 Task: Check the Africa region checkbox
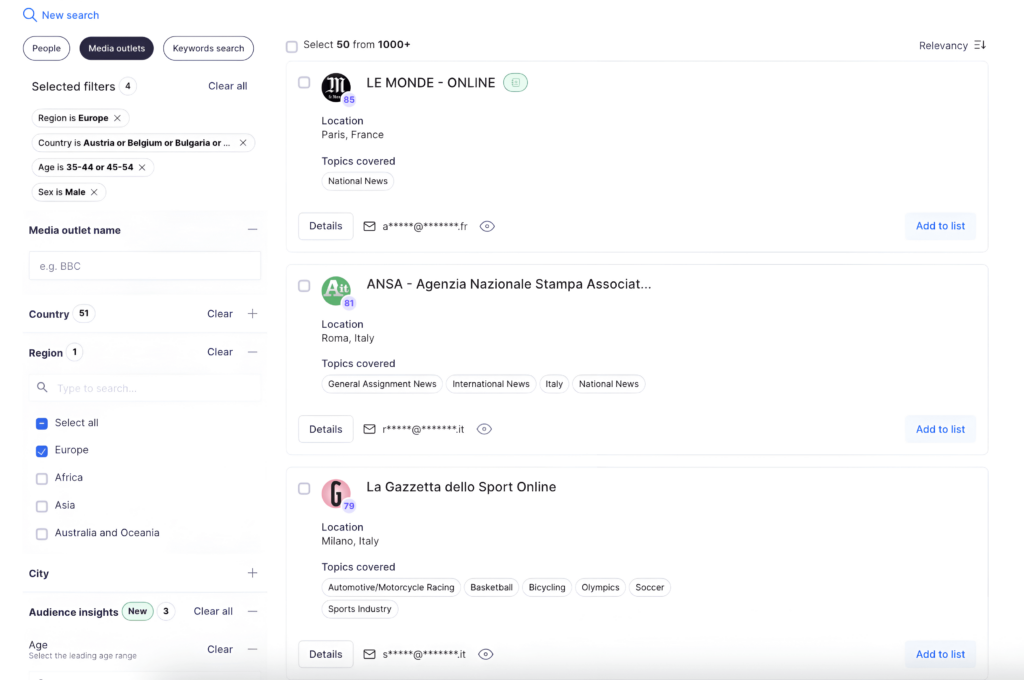42,478
